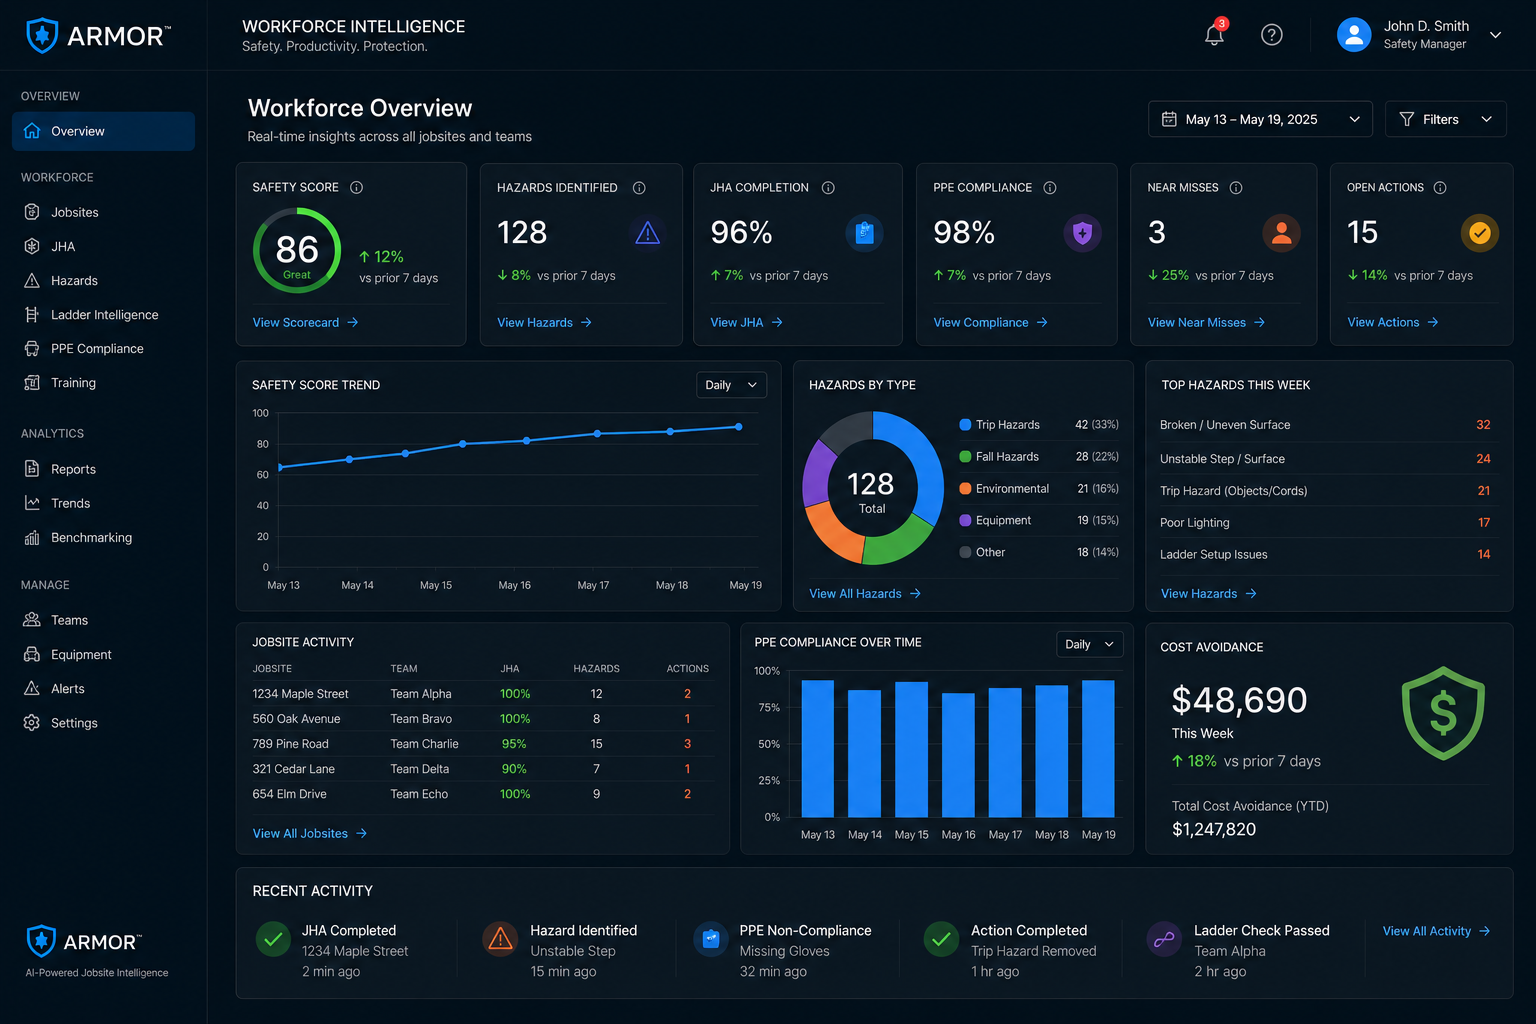Open the notifications bell
The image size is (1536, 1024).
coord(1214,34)
